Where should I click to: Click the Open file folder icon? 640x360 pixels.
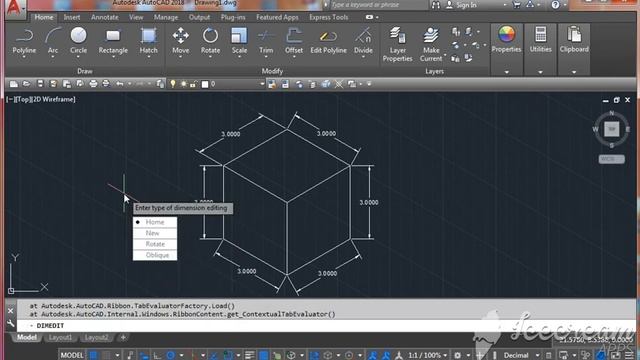[x=27, y=84]
